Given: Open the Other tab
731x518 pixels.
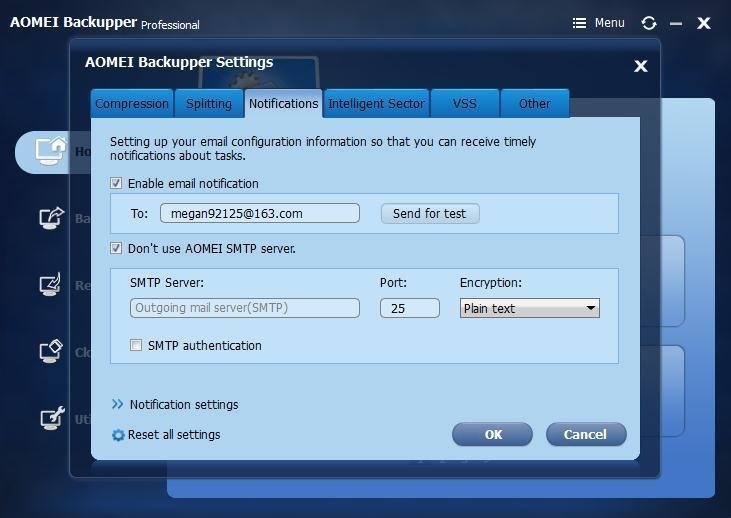Looking at the screenshot, I should click(535, 104).
